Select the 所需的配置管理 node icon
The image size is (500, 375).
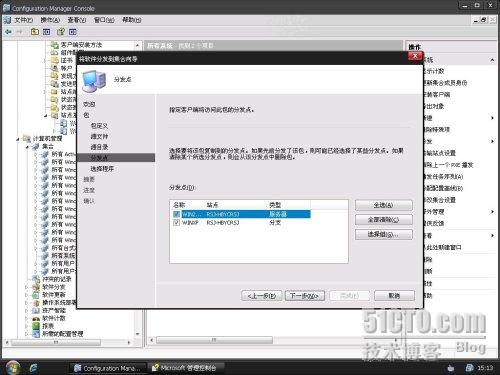pyautogui.click(x=36, y=334)
